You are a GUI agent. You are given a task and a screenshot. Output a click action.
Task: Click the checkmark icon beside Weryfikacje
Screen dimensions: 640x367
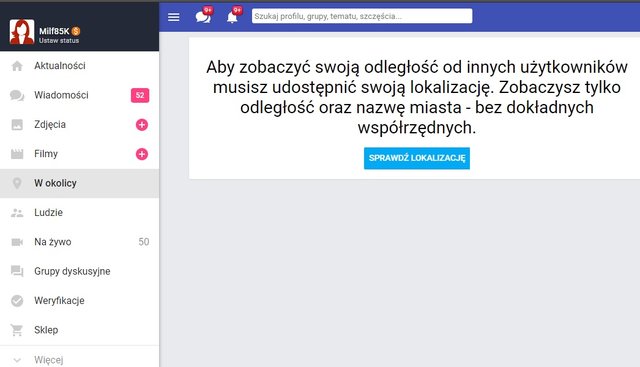click(17, 301)
